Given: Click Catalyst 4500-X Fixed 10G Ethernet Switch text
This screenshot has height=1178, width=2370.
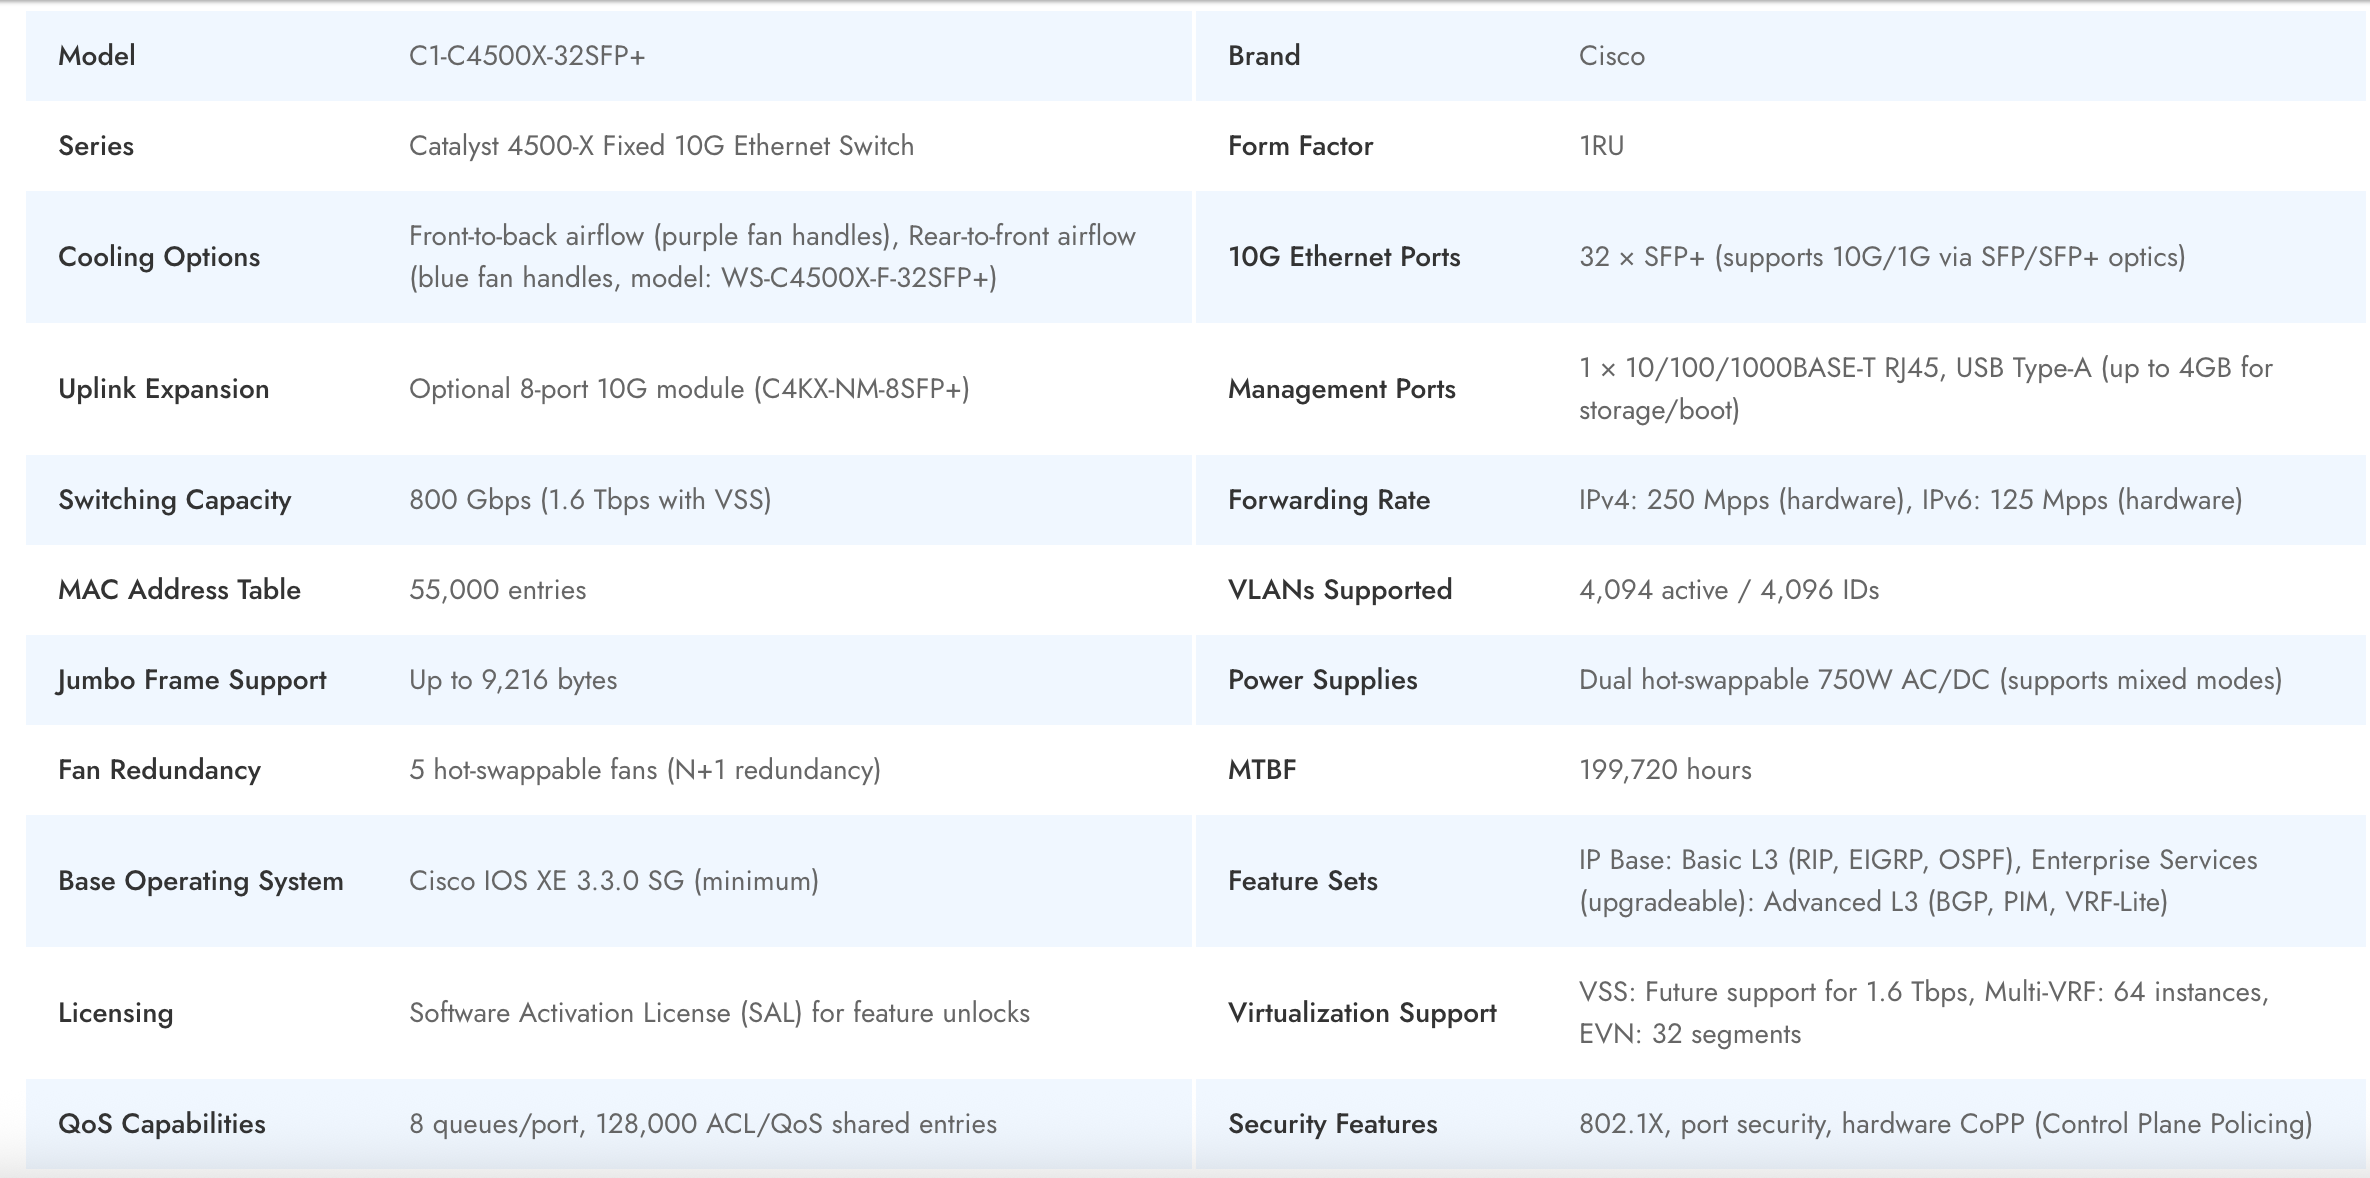Looking at the screenshot, I should [661, 146].
